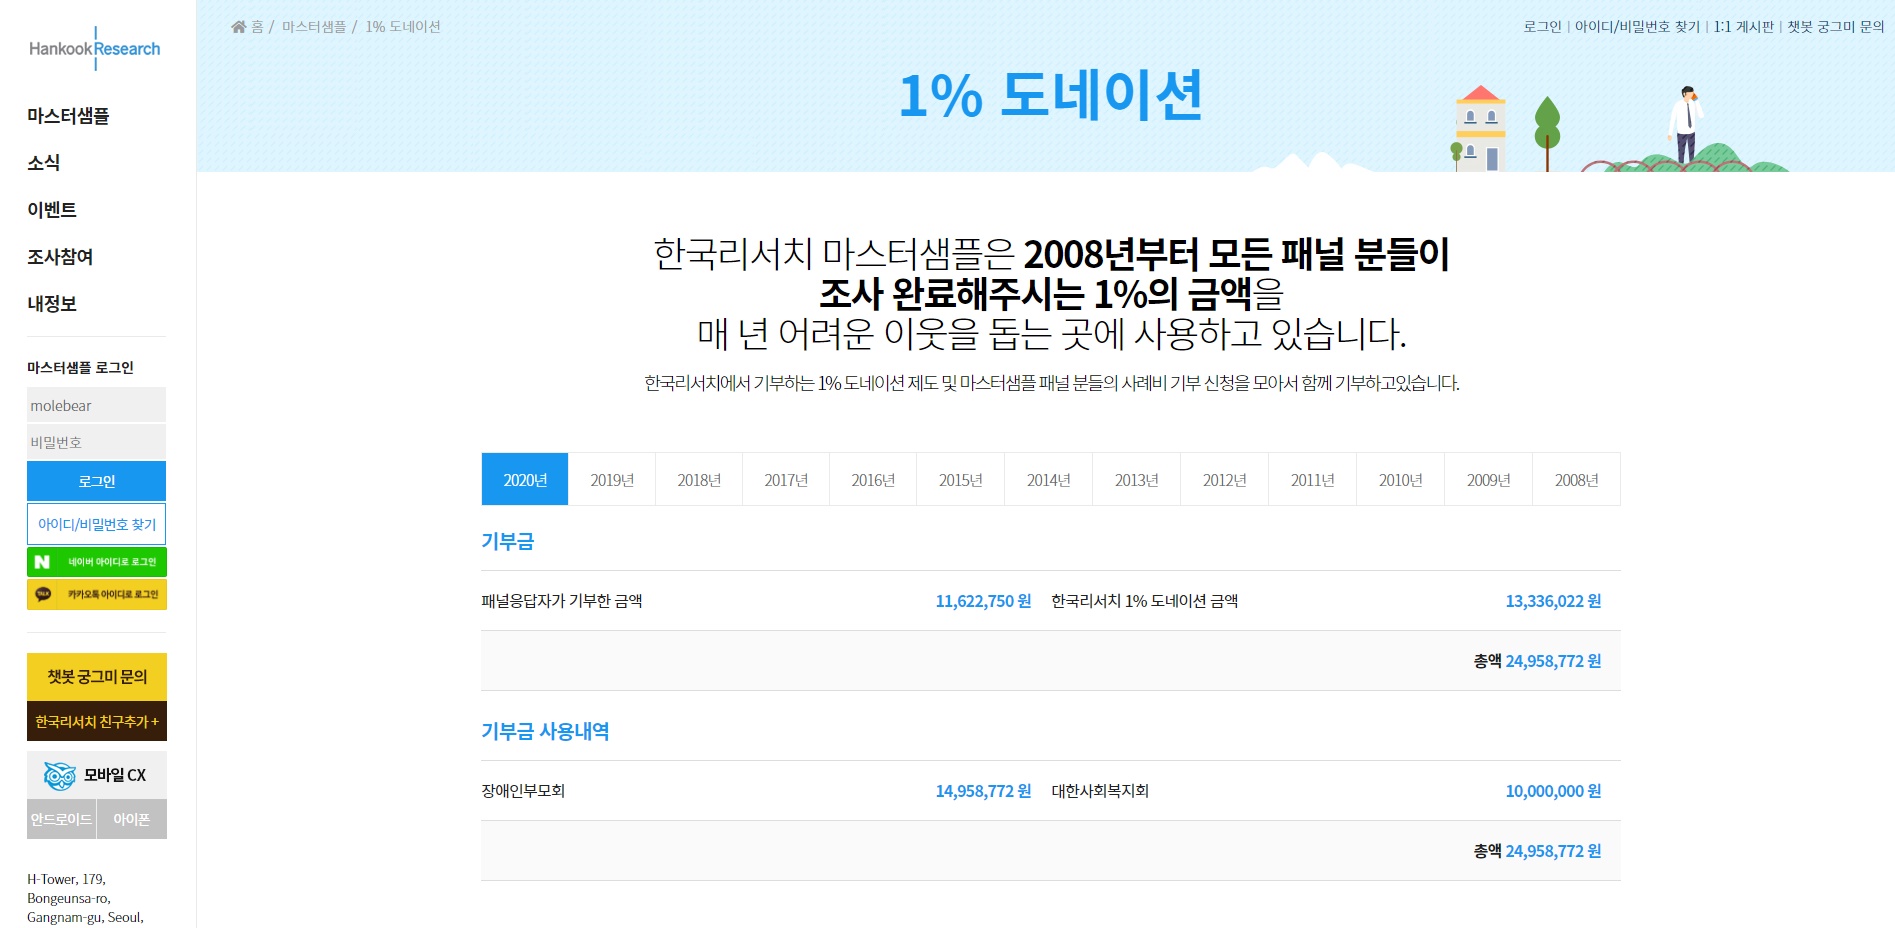Click 로그인 link in top header

[x=1542, y=27]
